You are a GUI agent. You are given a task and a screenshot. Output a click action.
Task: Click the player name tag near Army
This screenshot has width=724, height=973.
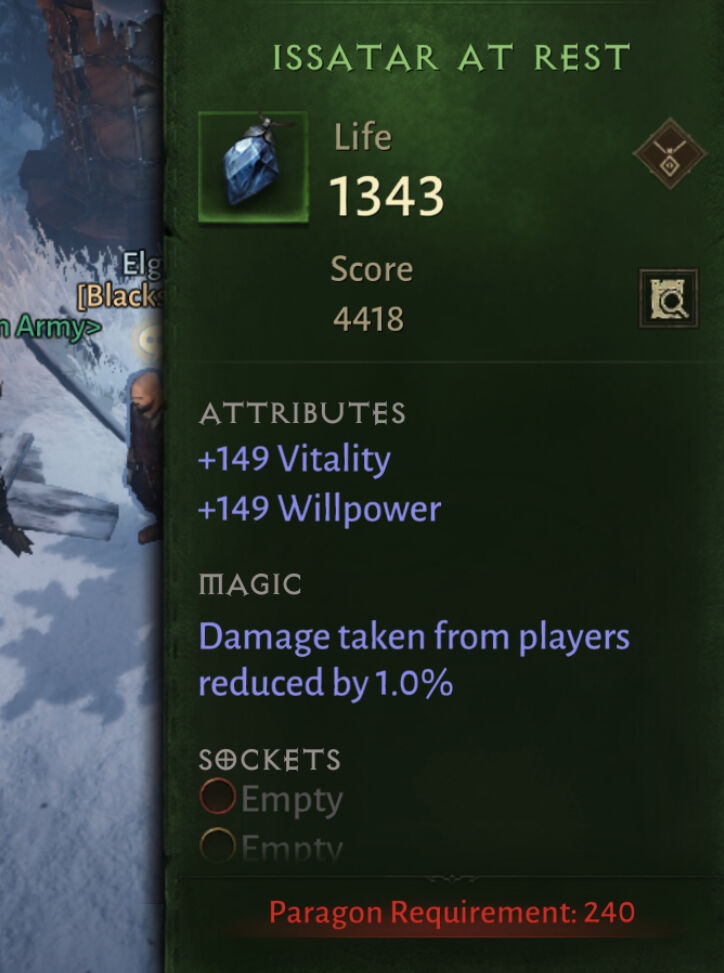coord(141,265)
